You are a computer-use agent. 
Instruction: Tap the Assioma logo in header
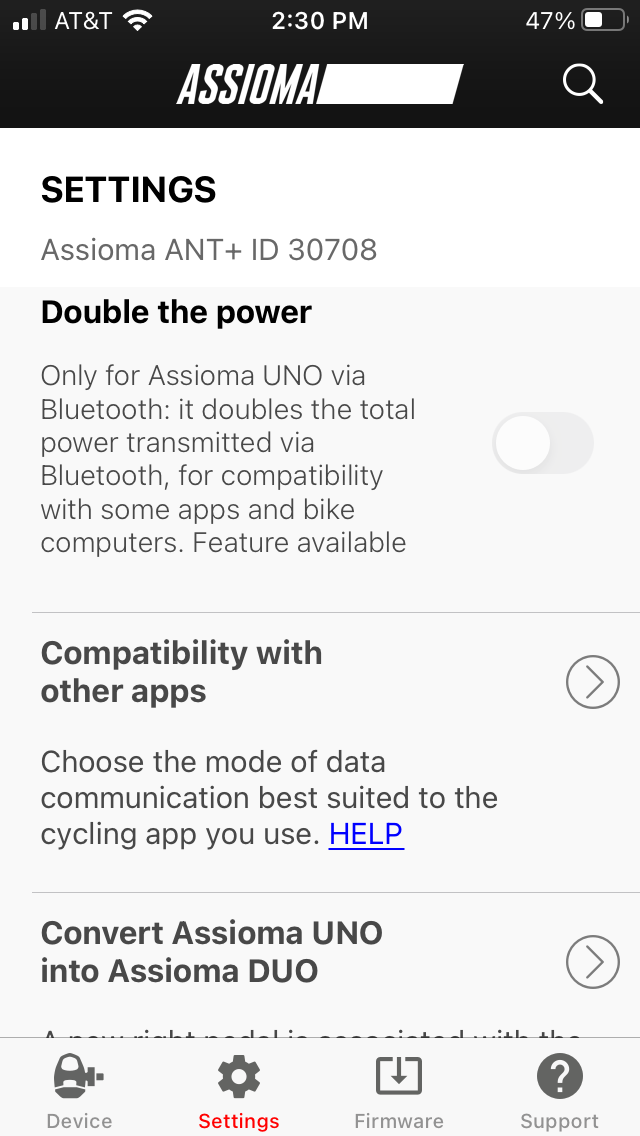click(x=320, y=85)
